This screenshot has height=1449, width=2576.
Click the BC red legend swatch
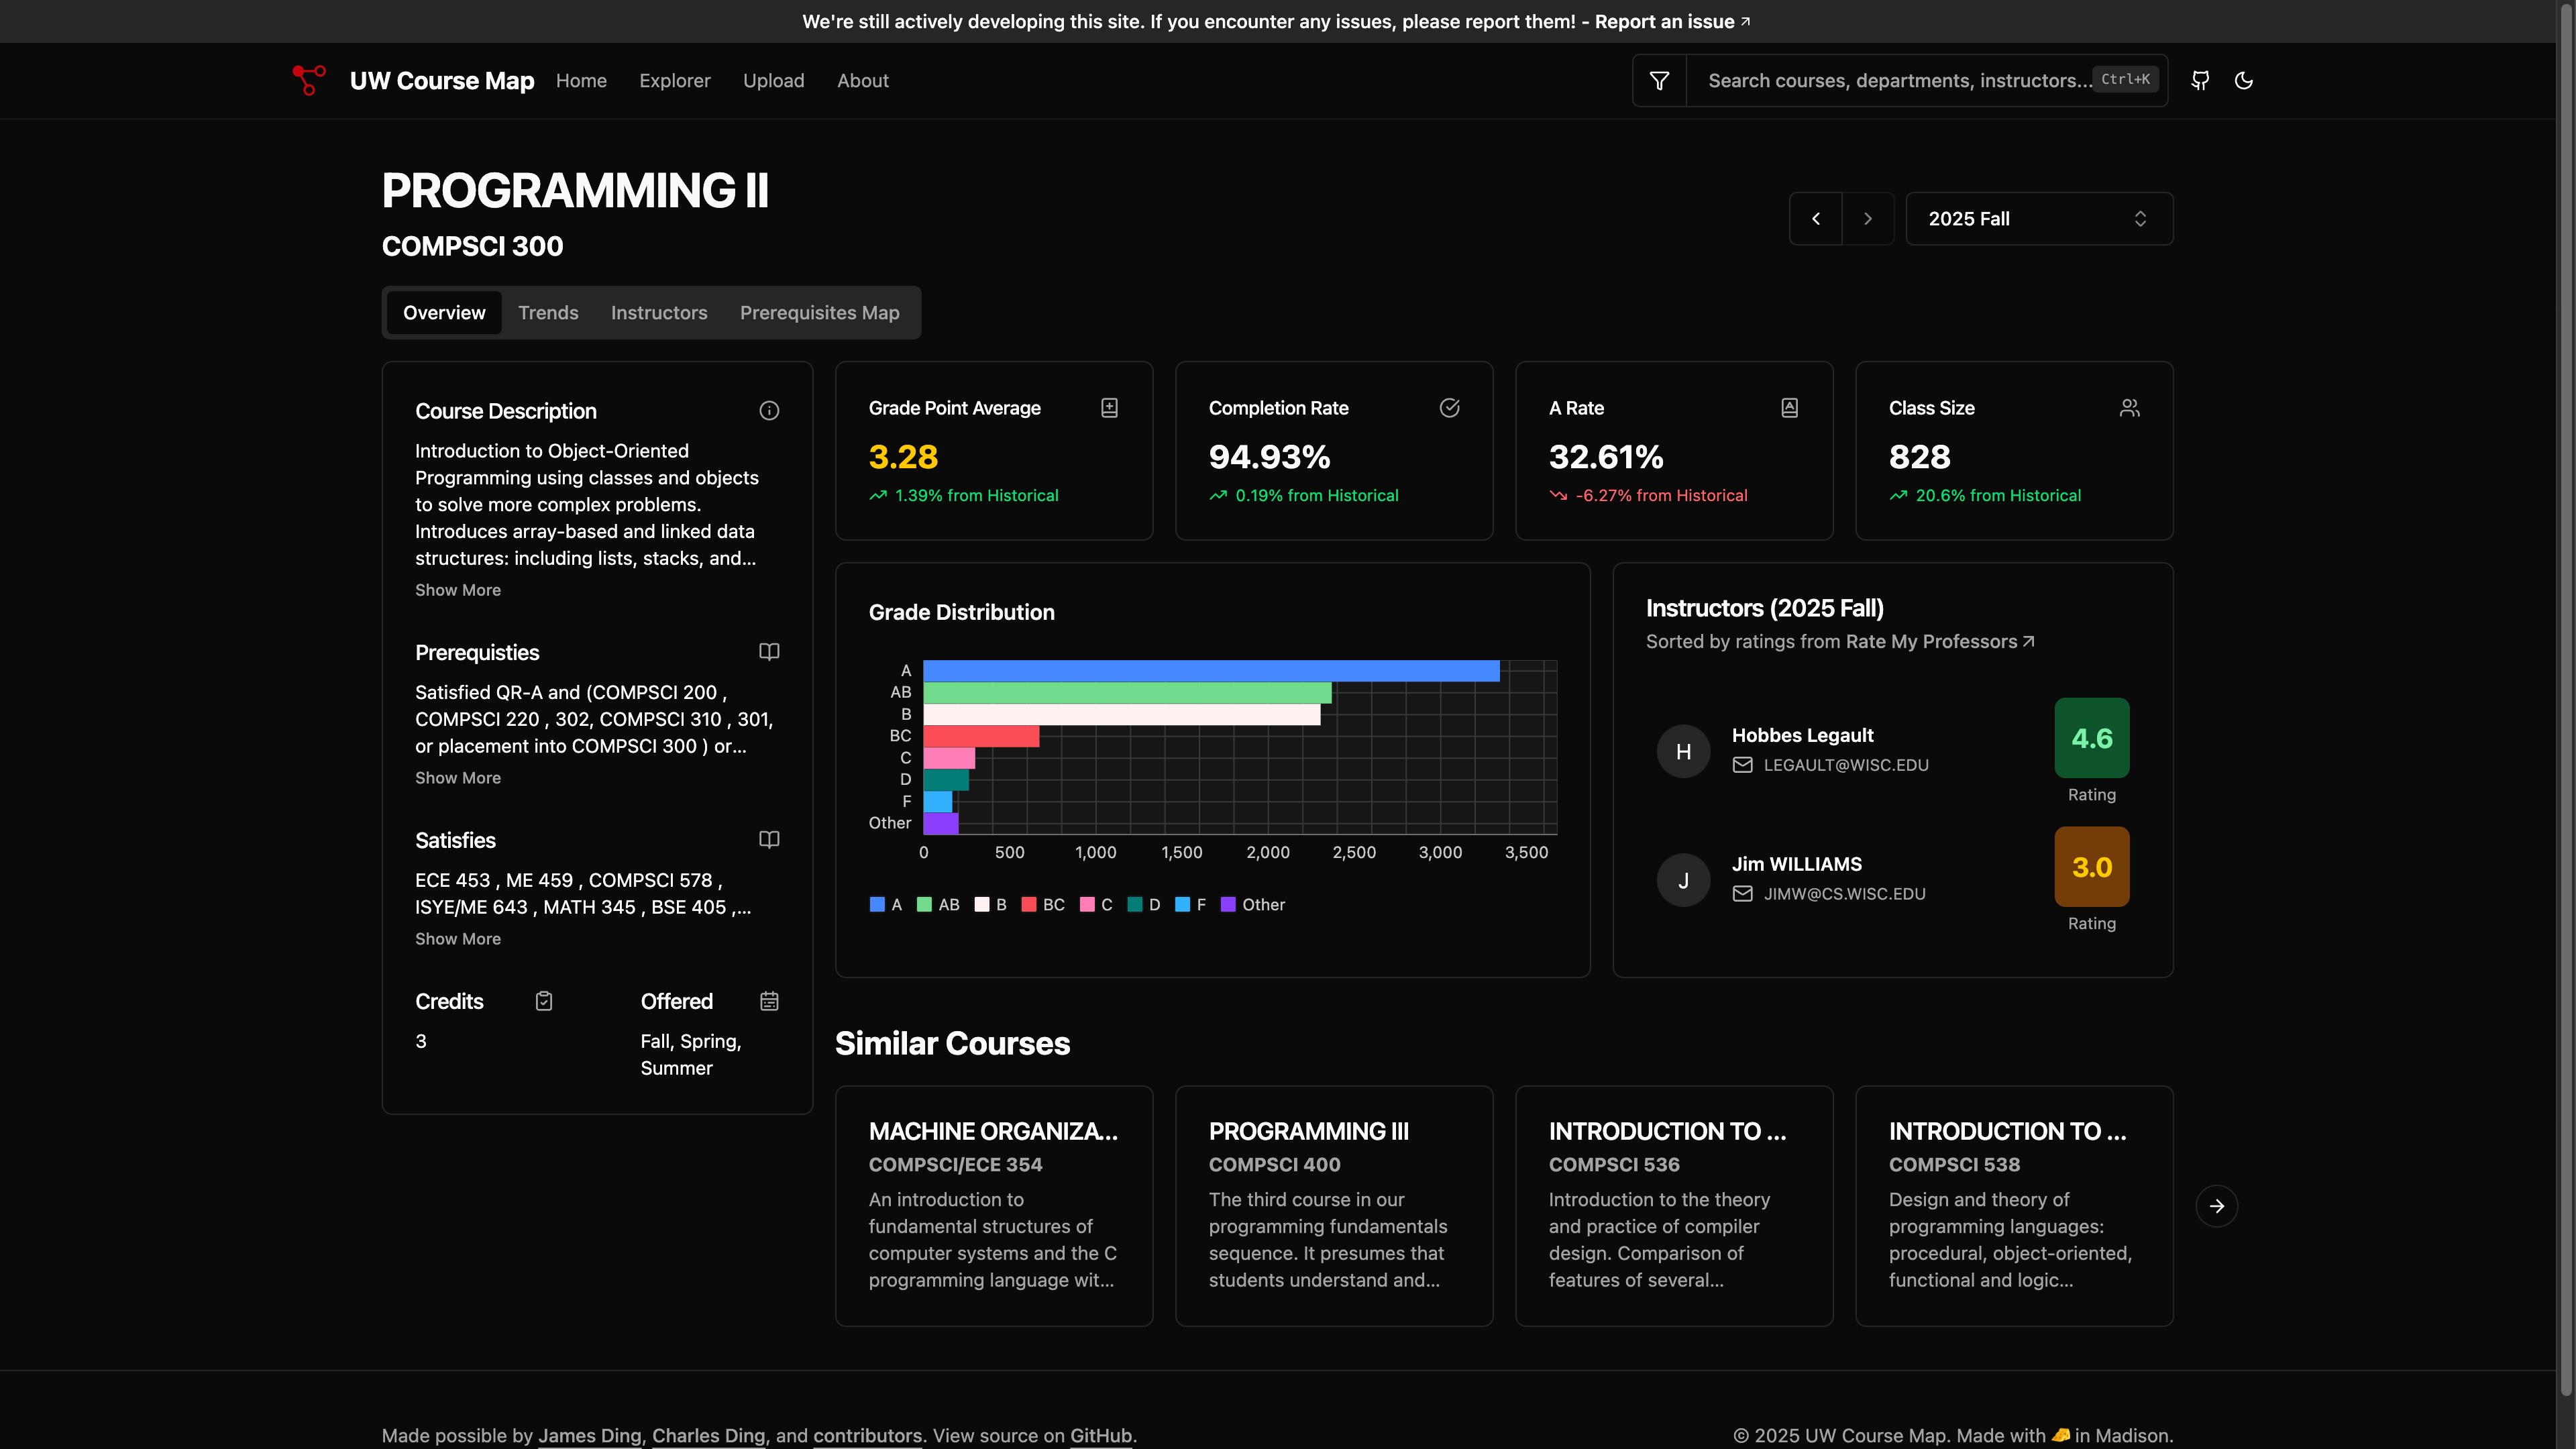click(1029, 904)
